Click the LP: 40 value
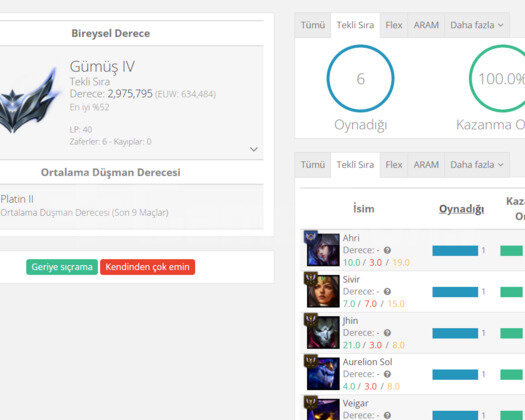Image resolution: width=525 pixels, height=420 pixels. click(81, 129)
